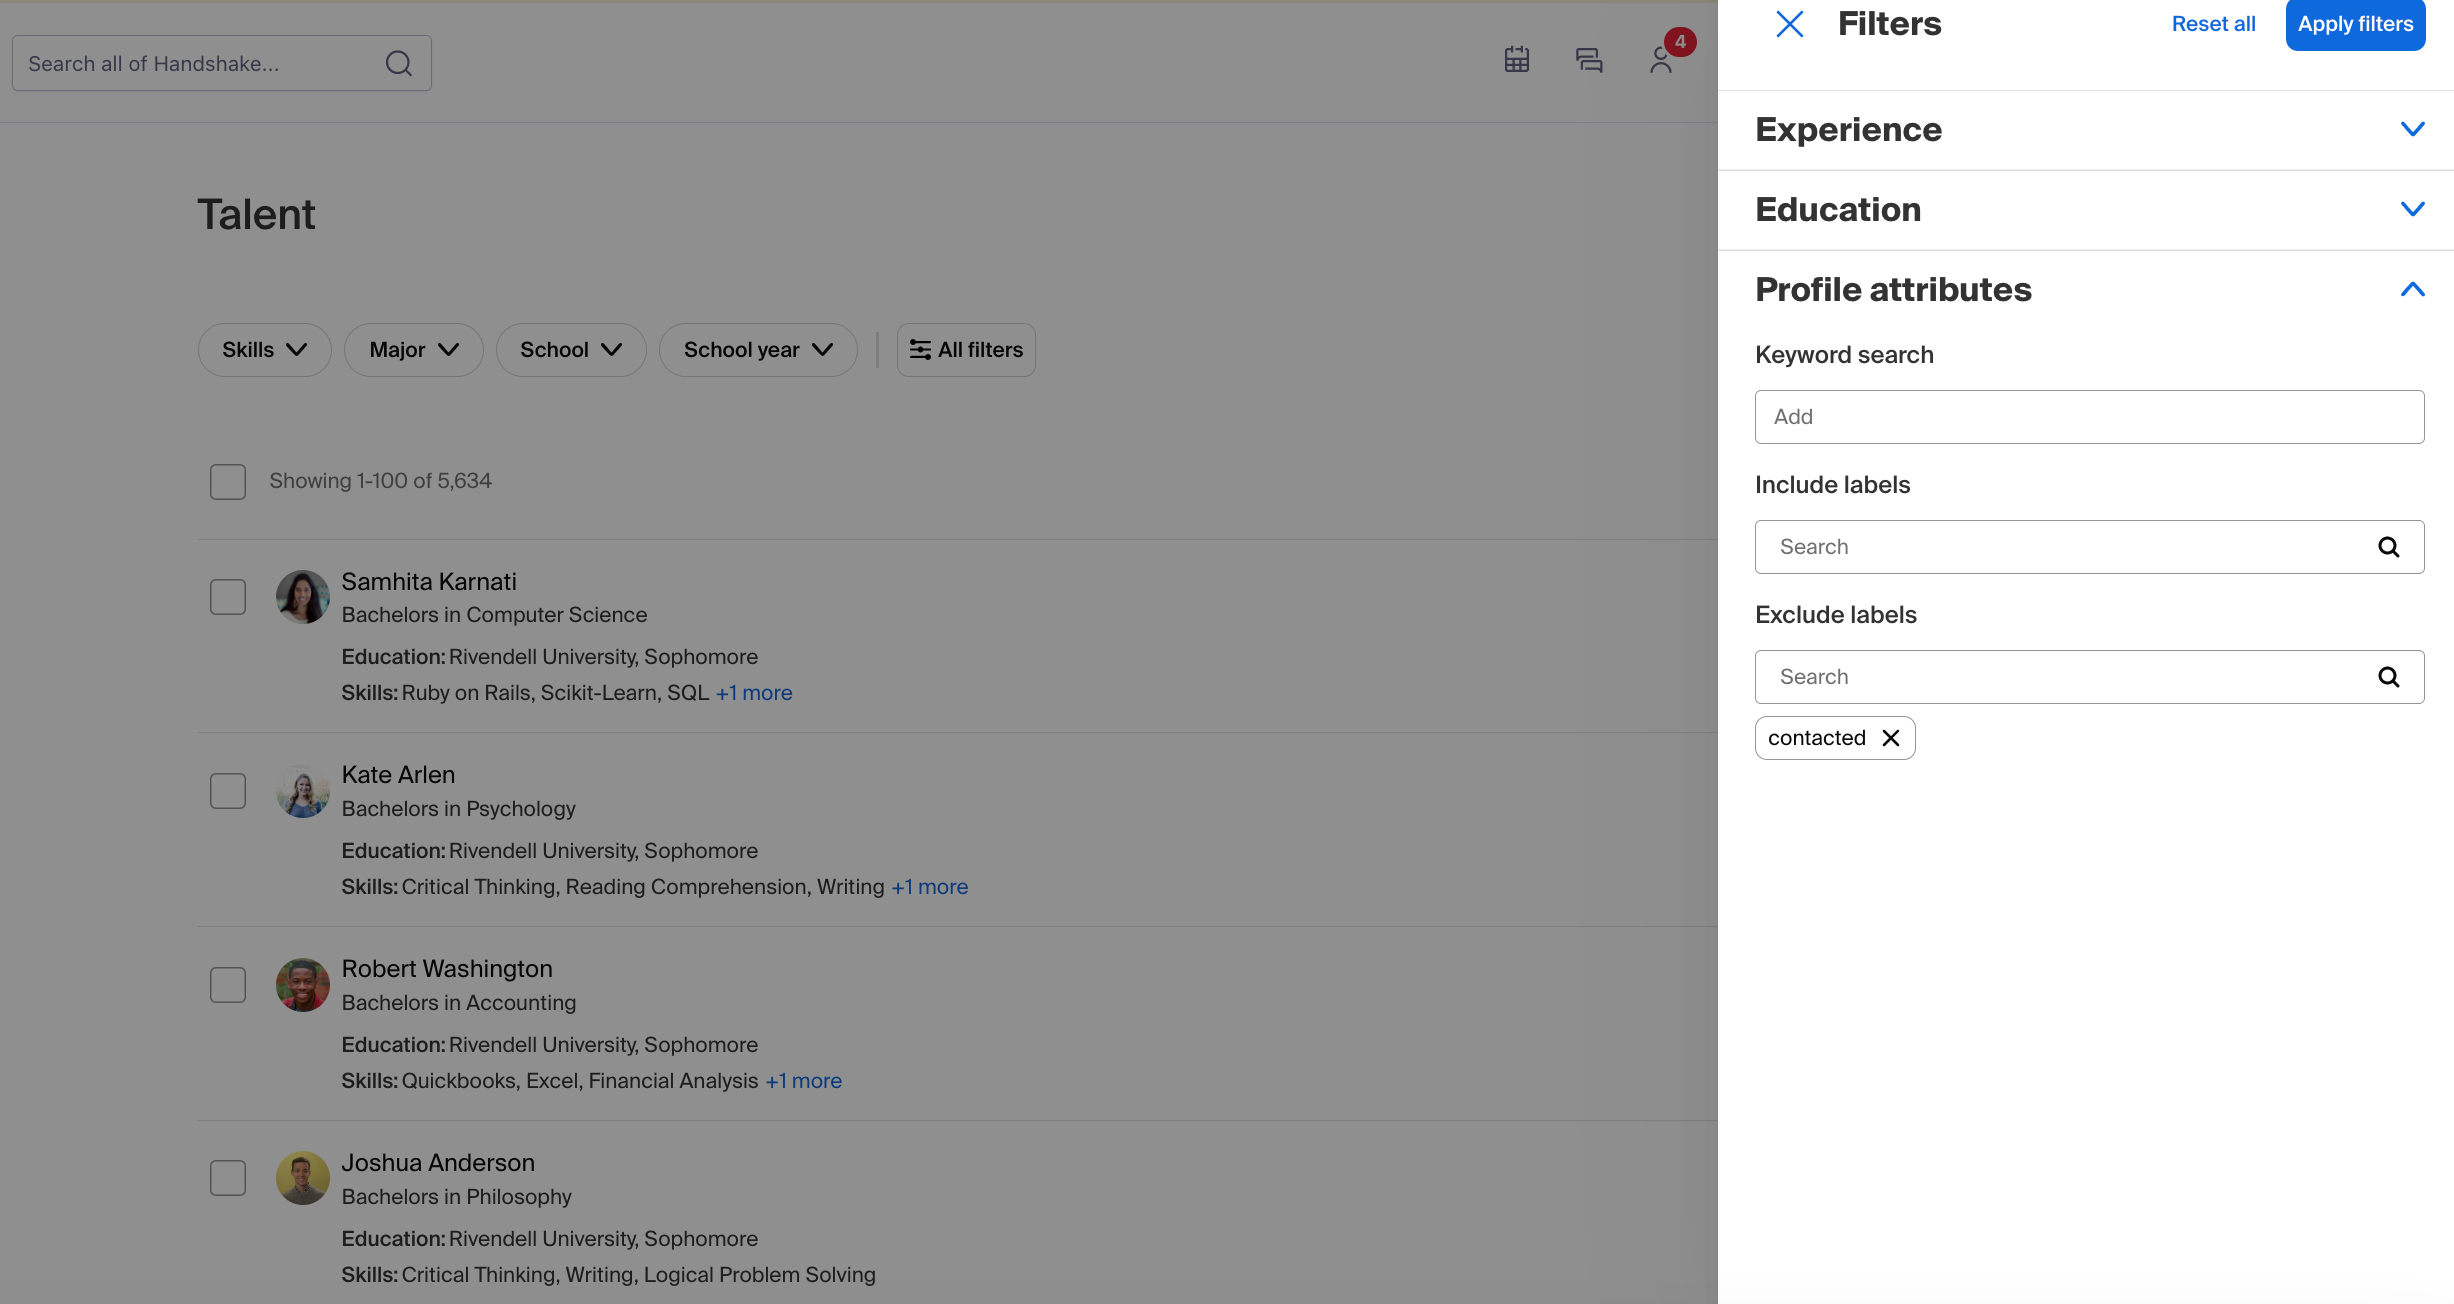Open profile icon with notification badge
Image resolution: width=2454 pixels, height=1304 pixels.
[1662, 60]
